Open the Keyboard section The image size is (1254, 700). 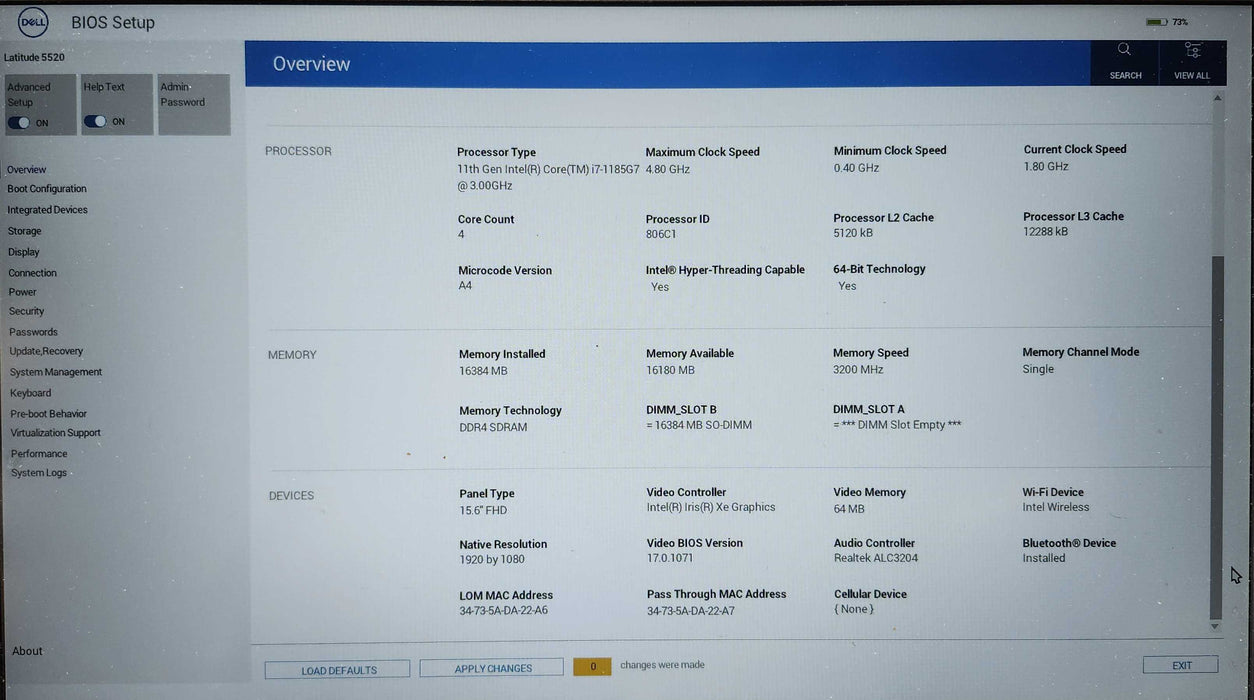coord(31,393)
